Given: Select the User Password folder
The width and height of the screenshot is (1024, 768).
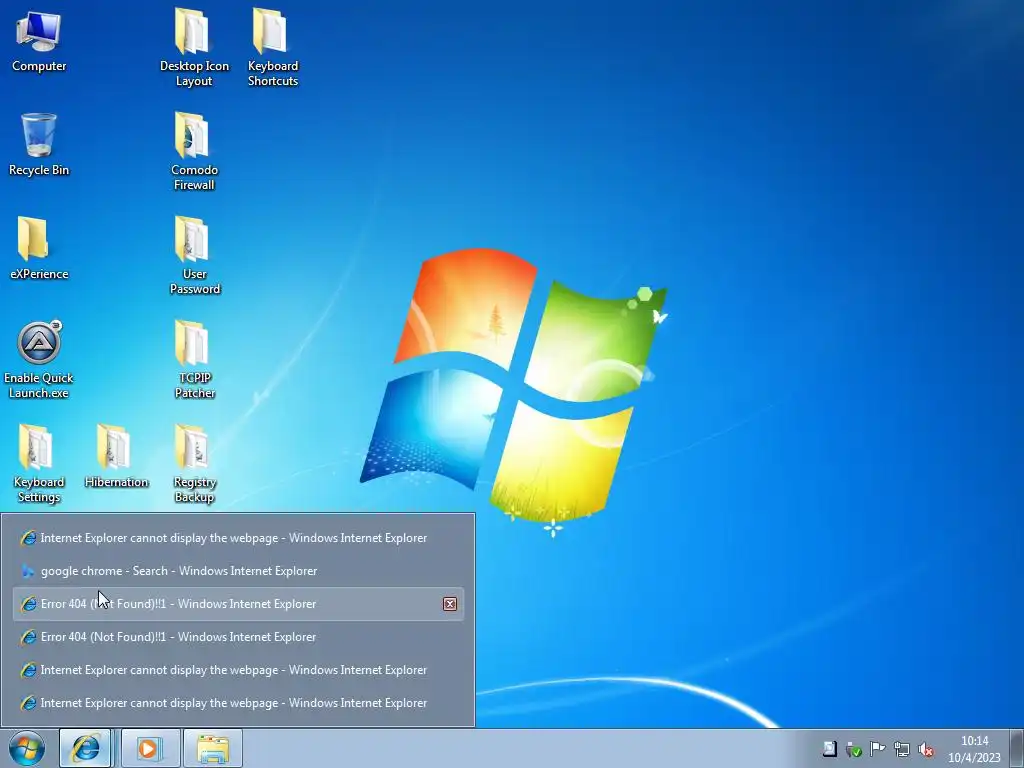Looking at the screenshot, I should tap(195, 255).
